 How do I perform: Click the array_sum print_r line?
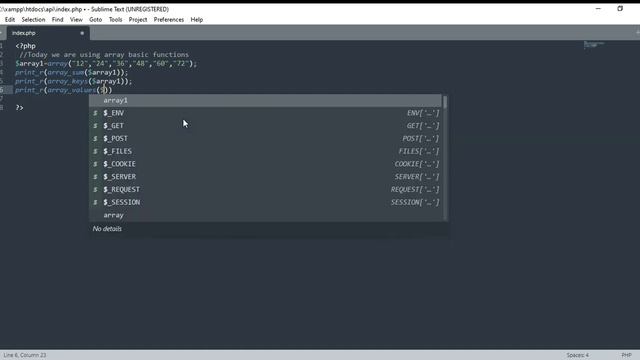71,73
